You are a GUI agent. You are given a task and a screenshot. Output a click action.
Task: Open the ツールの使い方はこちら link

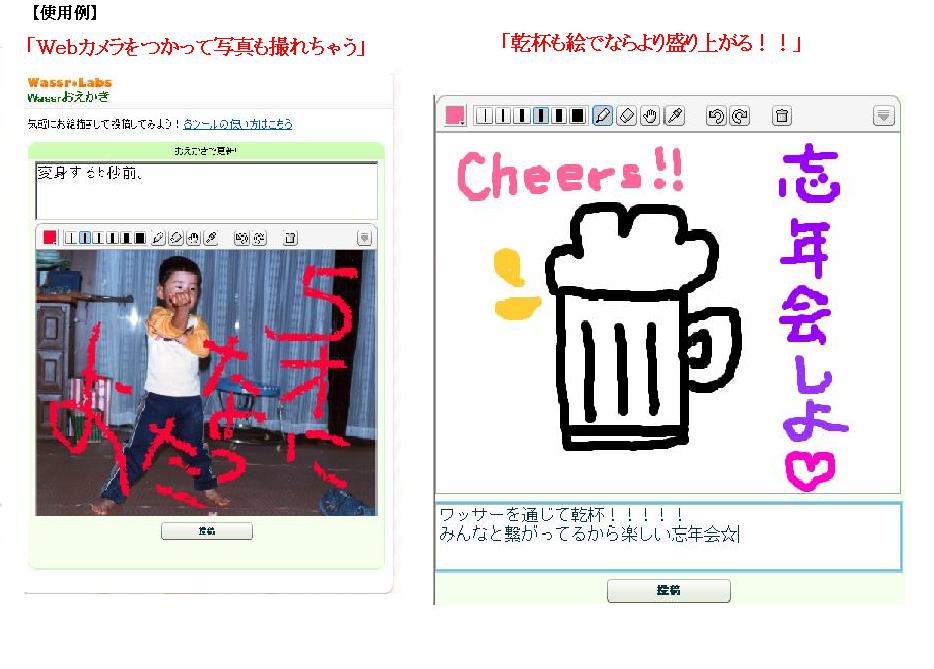(238, 124)
